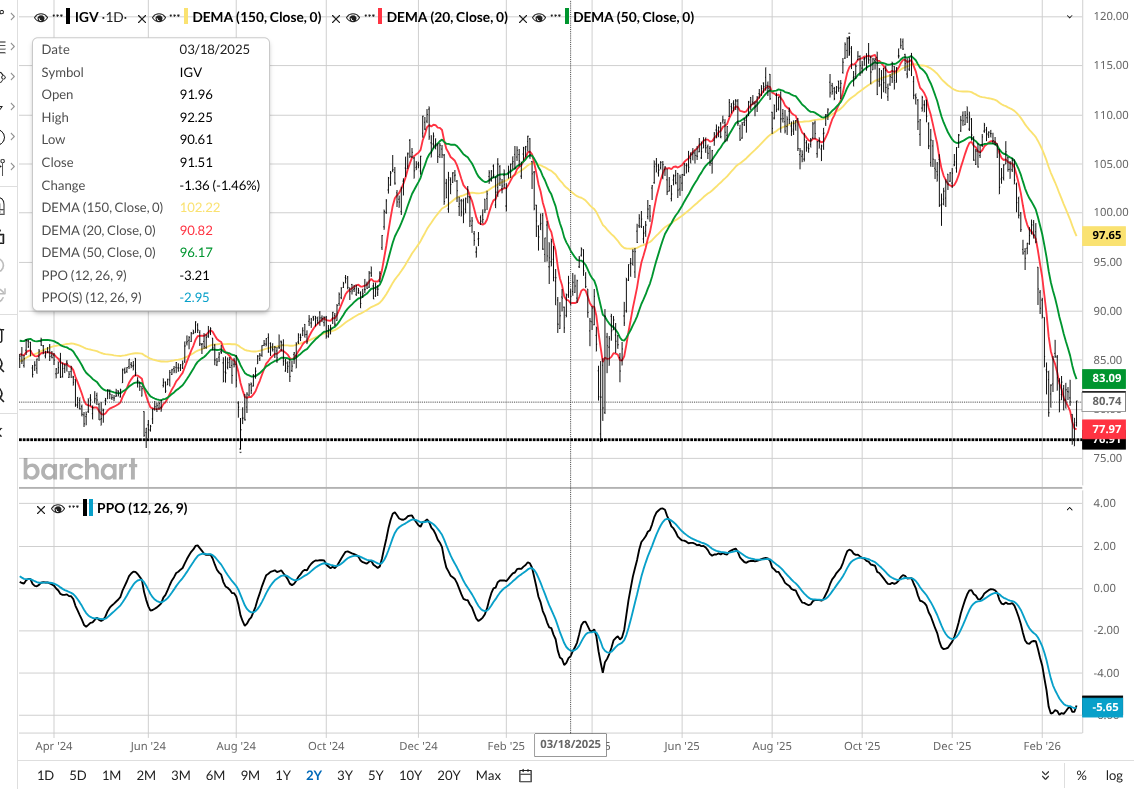Select the 10Y time range
The height and width of the screenshot is (790, 1134).
point(410,776)
